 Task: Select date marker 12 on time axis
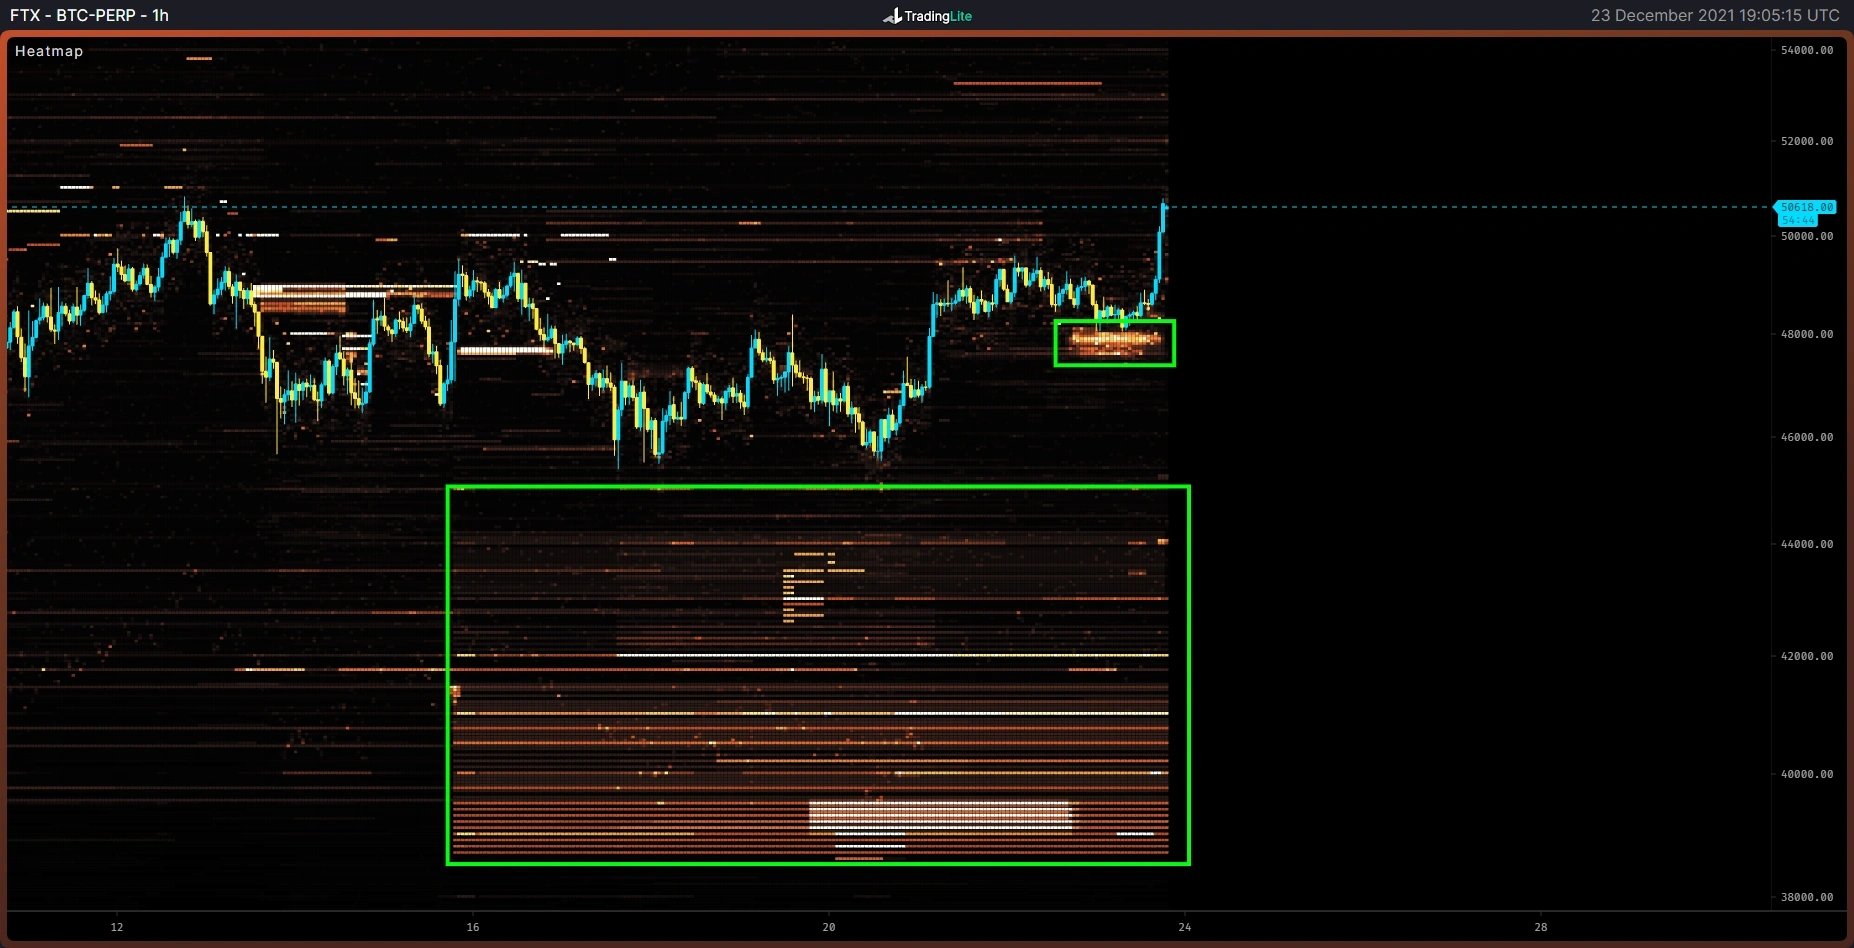(x=117, y=927)
